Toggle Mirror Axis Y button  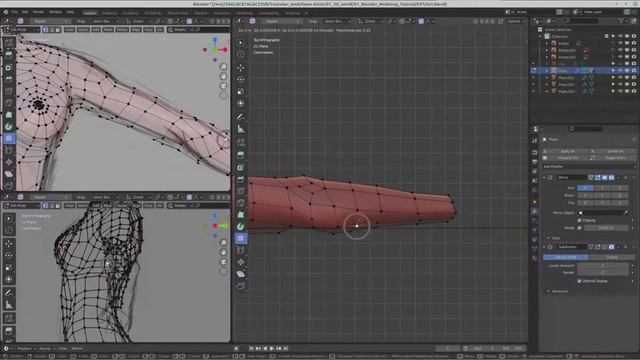pos(602,188)
